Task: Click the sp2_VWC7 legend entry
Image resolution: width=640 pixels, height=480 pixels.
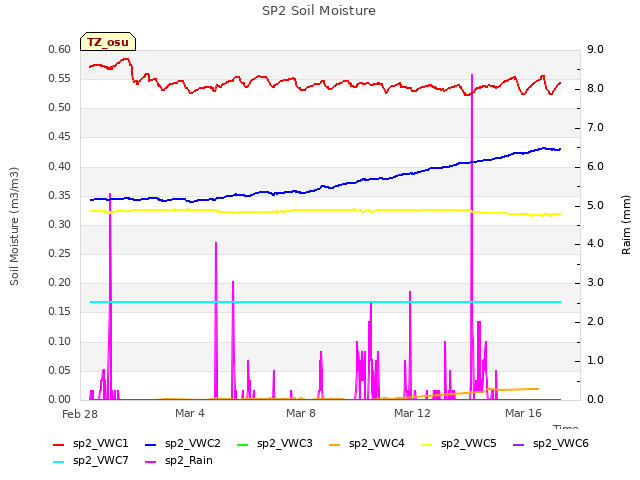Action: tap(91, 461)
